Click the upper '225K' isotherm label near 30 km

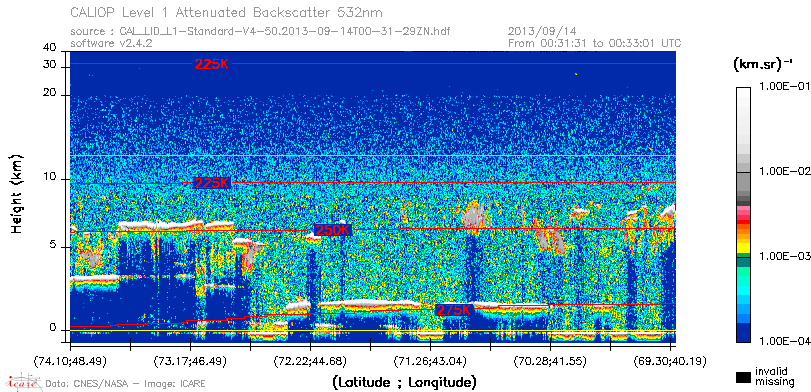(212, 64)
